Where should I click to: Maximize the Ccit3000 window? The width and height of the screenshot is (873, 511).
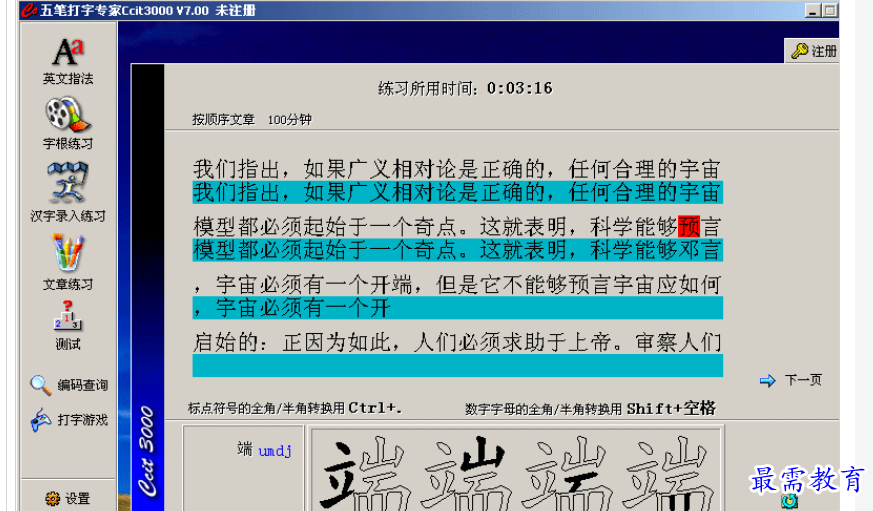pos(830,10)
